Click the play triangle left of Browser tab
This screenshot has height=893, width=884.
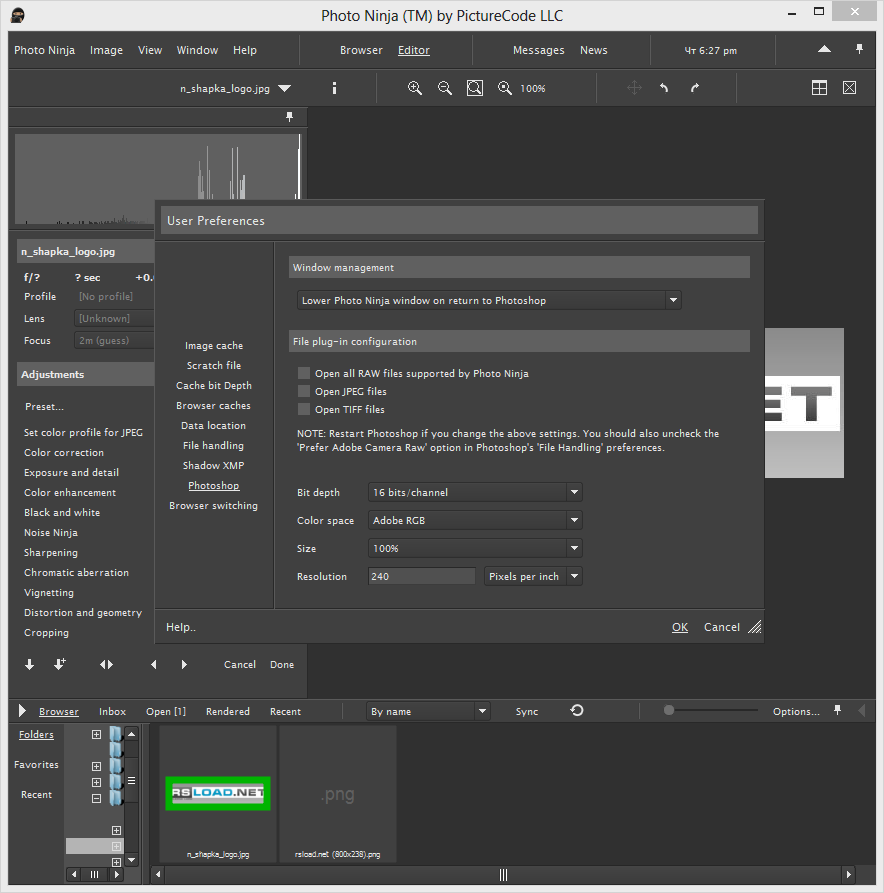coord(22,711)
